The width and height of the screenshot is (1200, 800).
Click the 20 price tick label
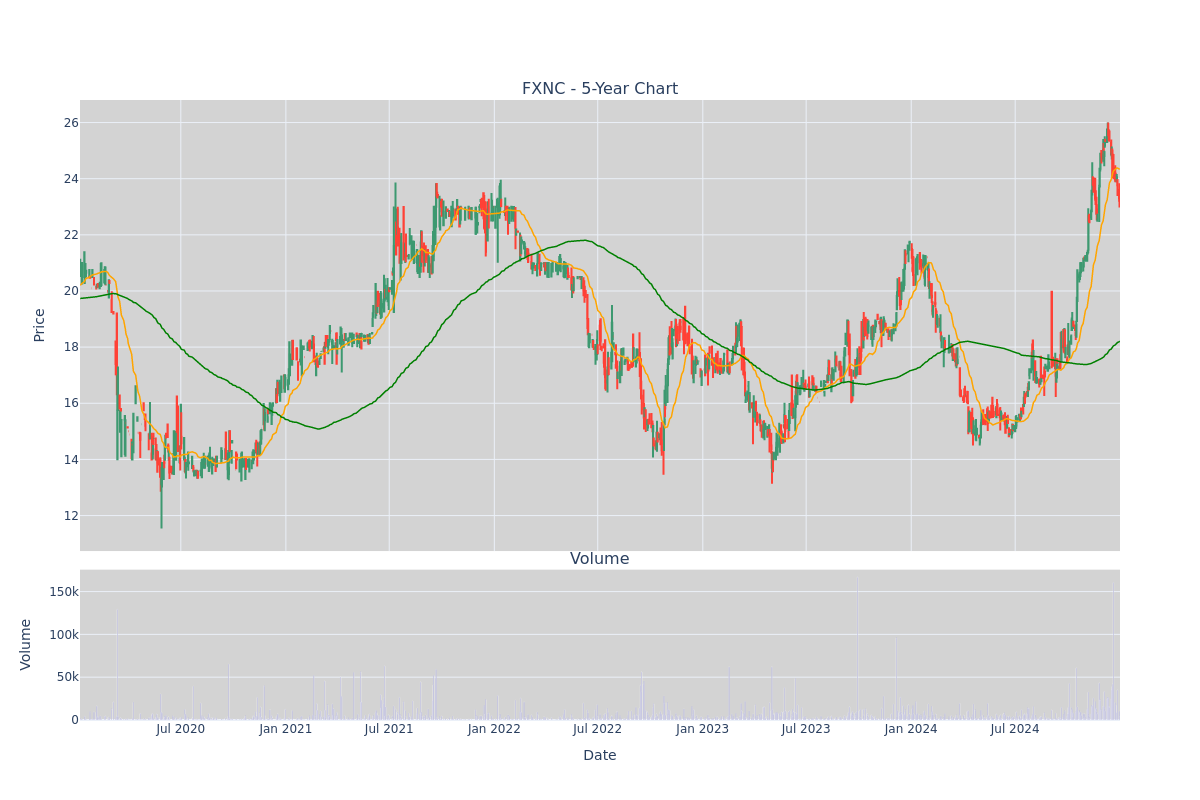click(71, 291)
